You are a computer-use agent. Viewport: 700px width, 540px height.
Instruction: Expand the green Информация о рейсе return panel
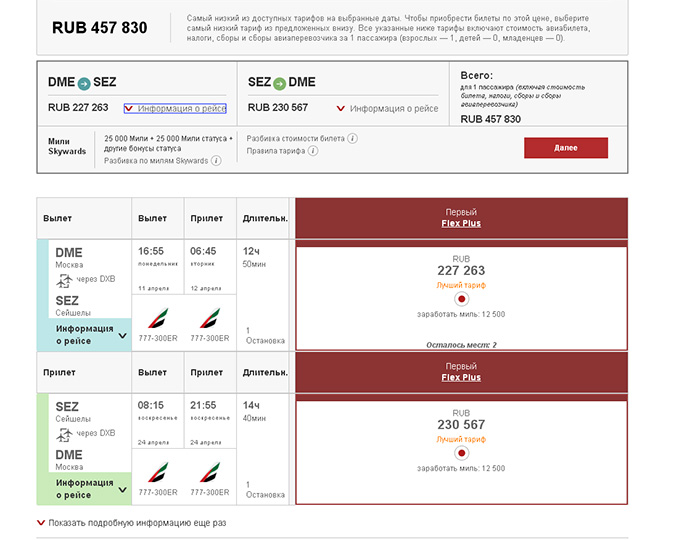click(90, 489)
